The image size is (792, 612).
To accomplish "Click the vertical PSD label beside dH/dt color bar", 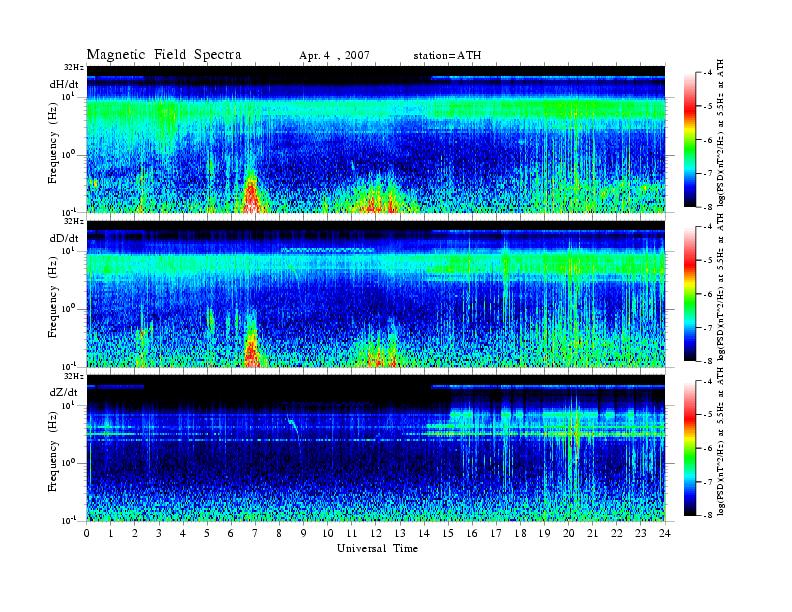I will [x=721, y=132].
